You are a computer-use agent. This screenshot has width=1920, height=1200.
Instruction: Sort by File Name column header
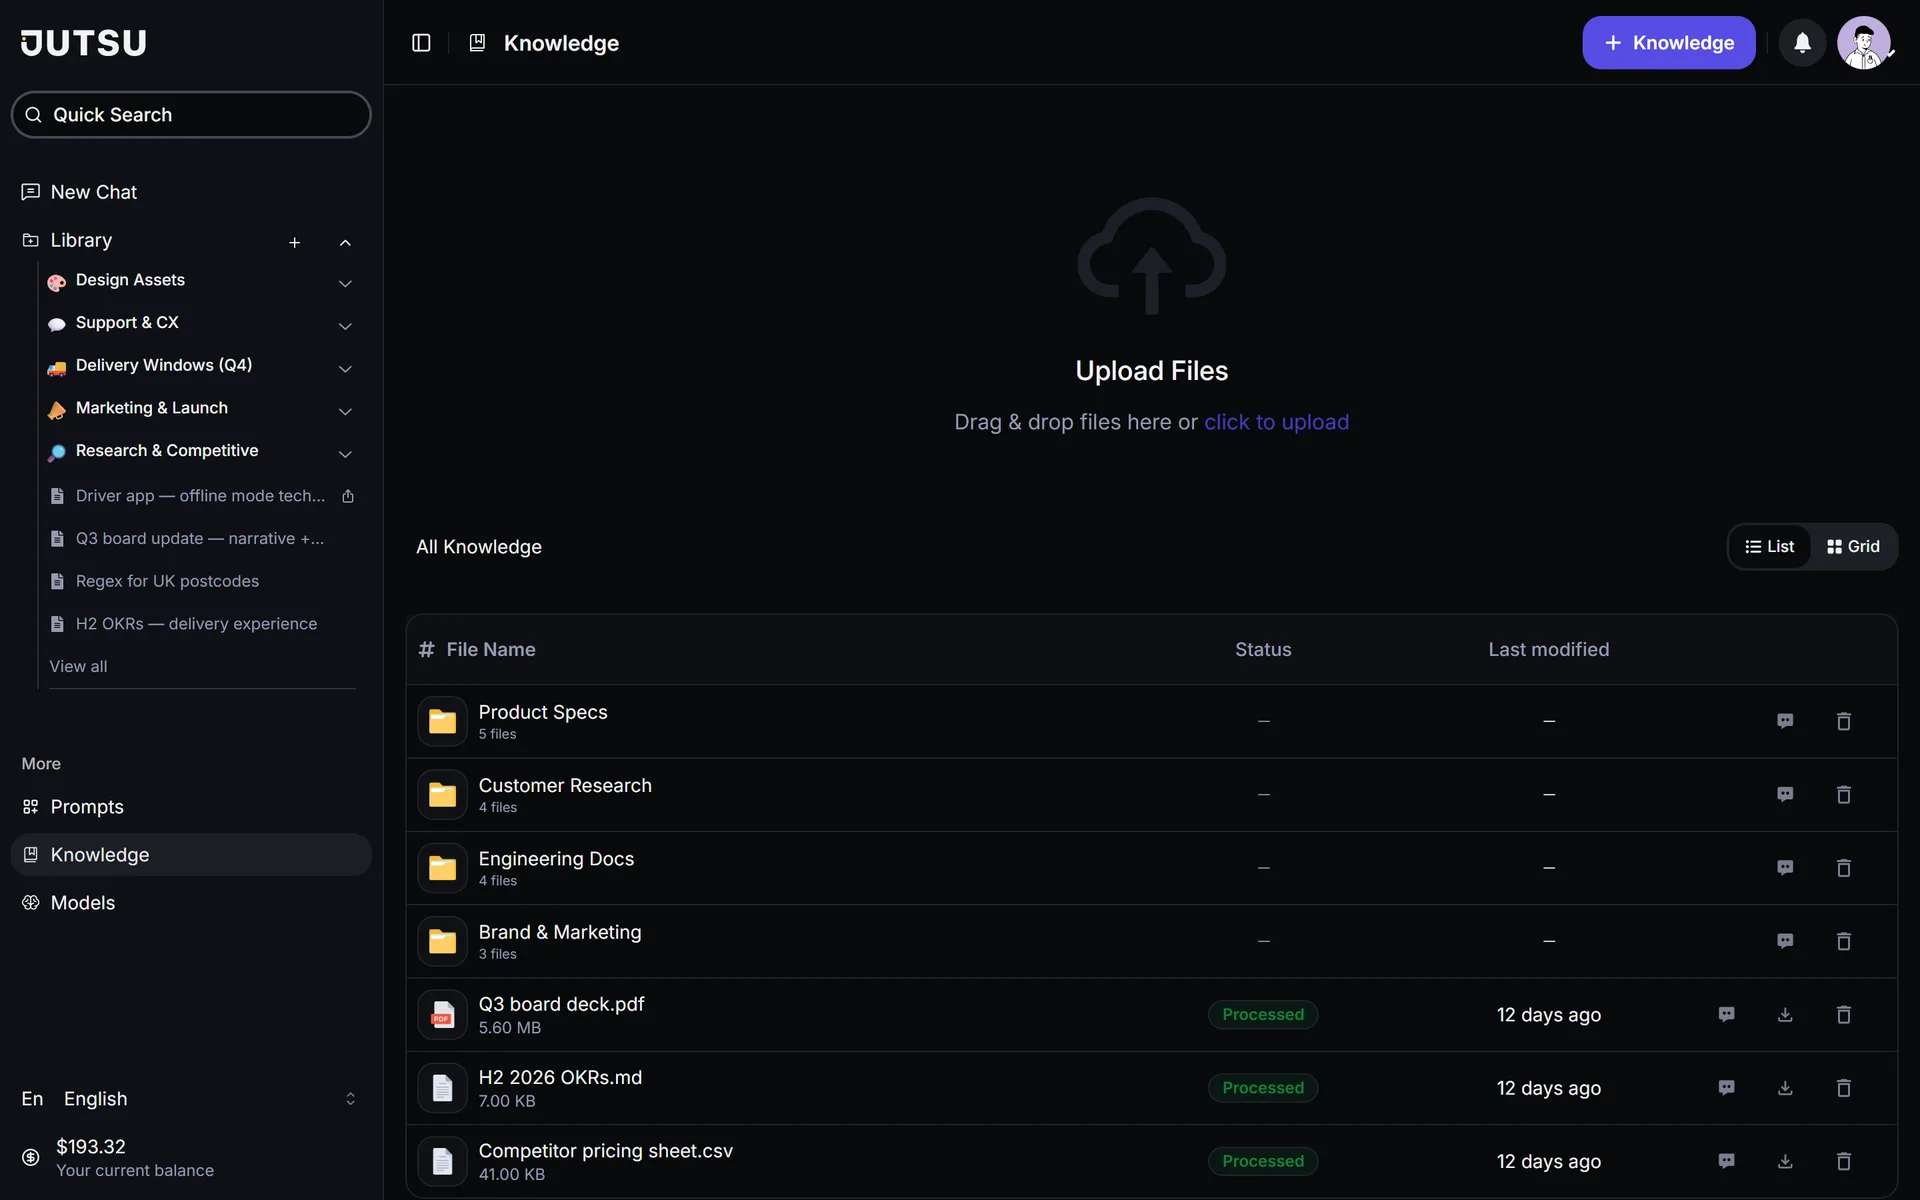pos(490,650)
